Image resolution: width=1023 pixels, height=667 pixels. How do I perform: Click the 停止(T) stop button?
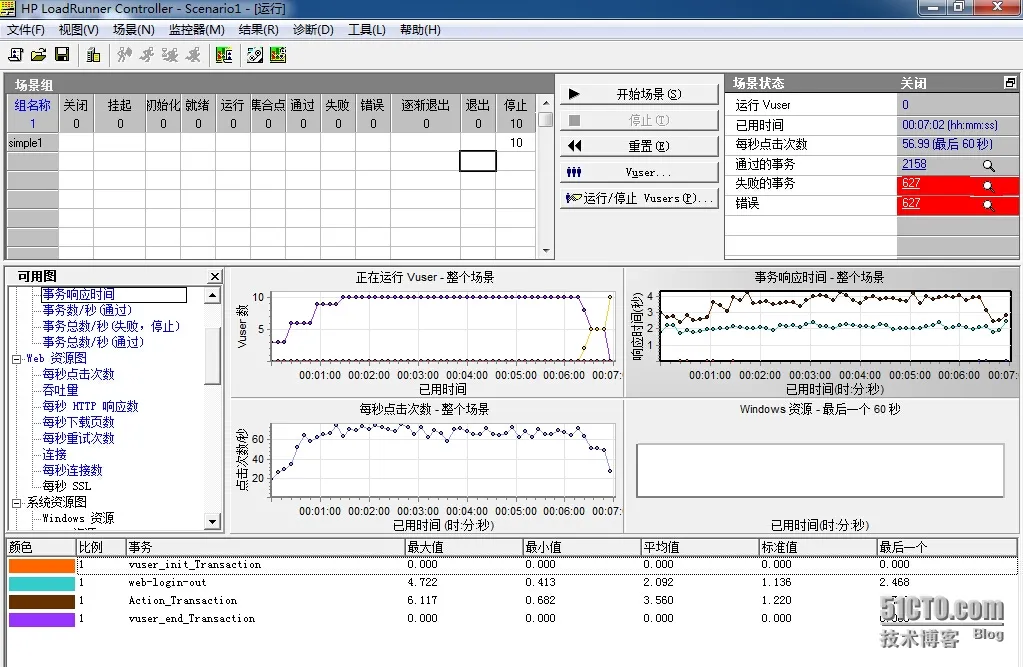coord(639,120)
